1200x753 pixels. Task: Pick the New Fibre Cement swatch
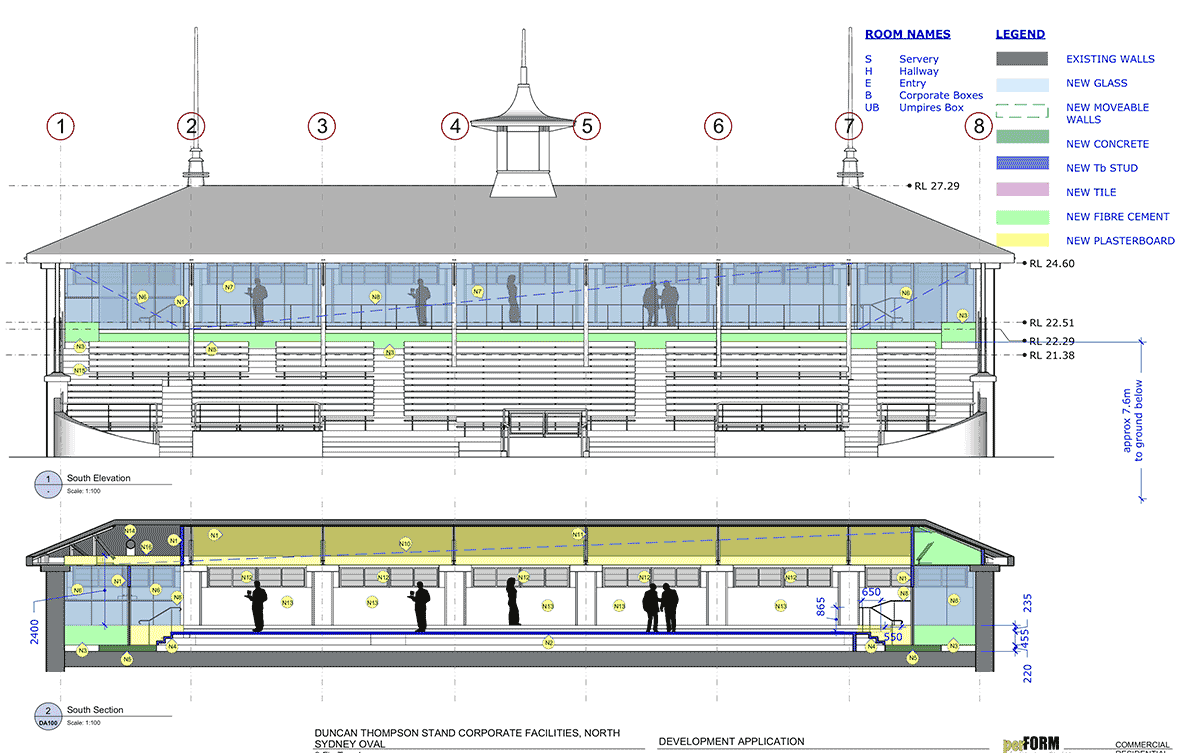[1022, 216]
